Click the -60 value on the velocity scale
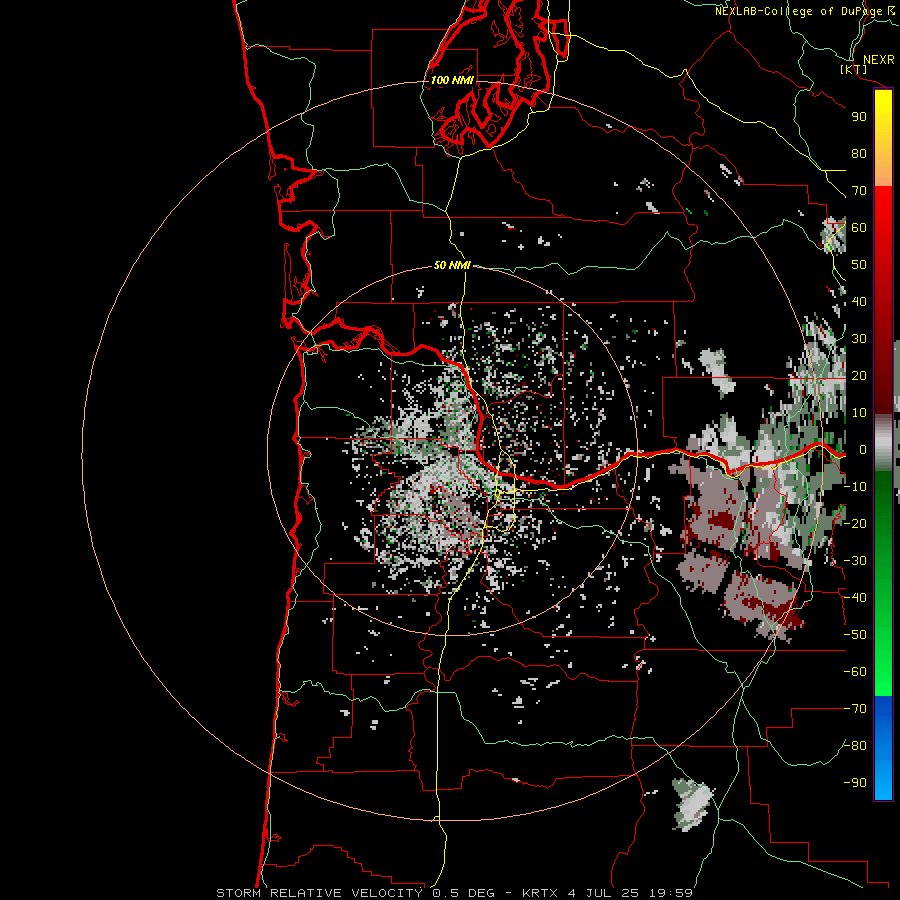This screenshot has height=900, width=900. click(x=855, y=672)
